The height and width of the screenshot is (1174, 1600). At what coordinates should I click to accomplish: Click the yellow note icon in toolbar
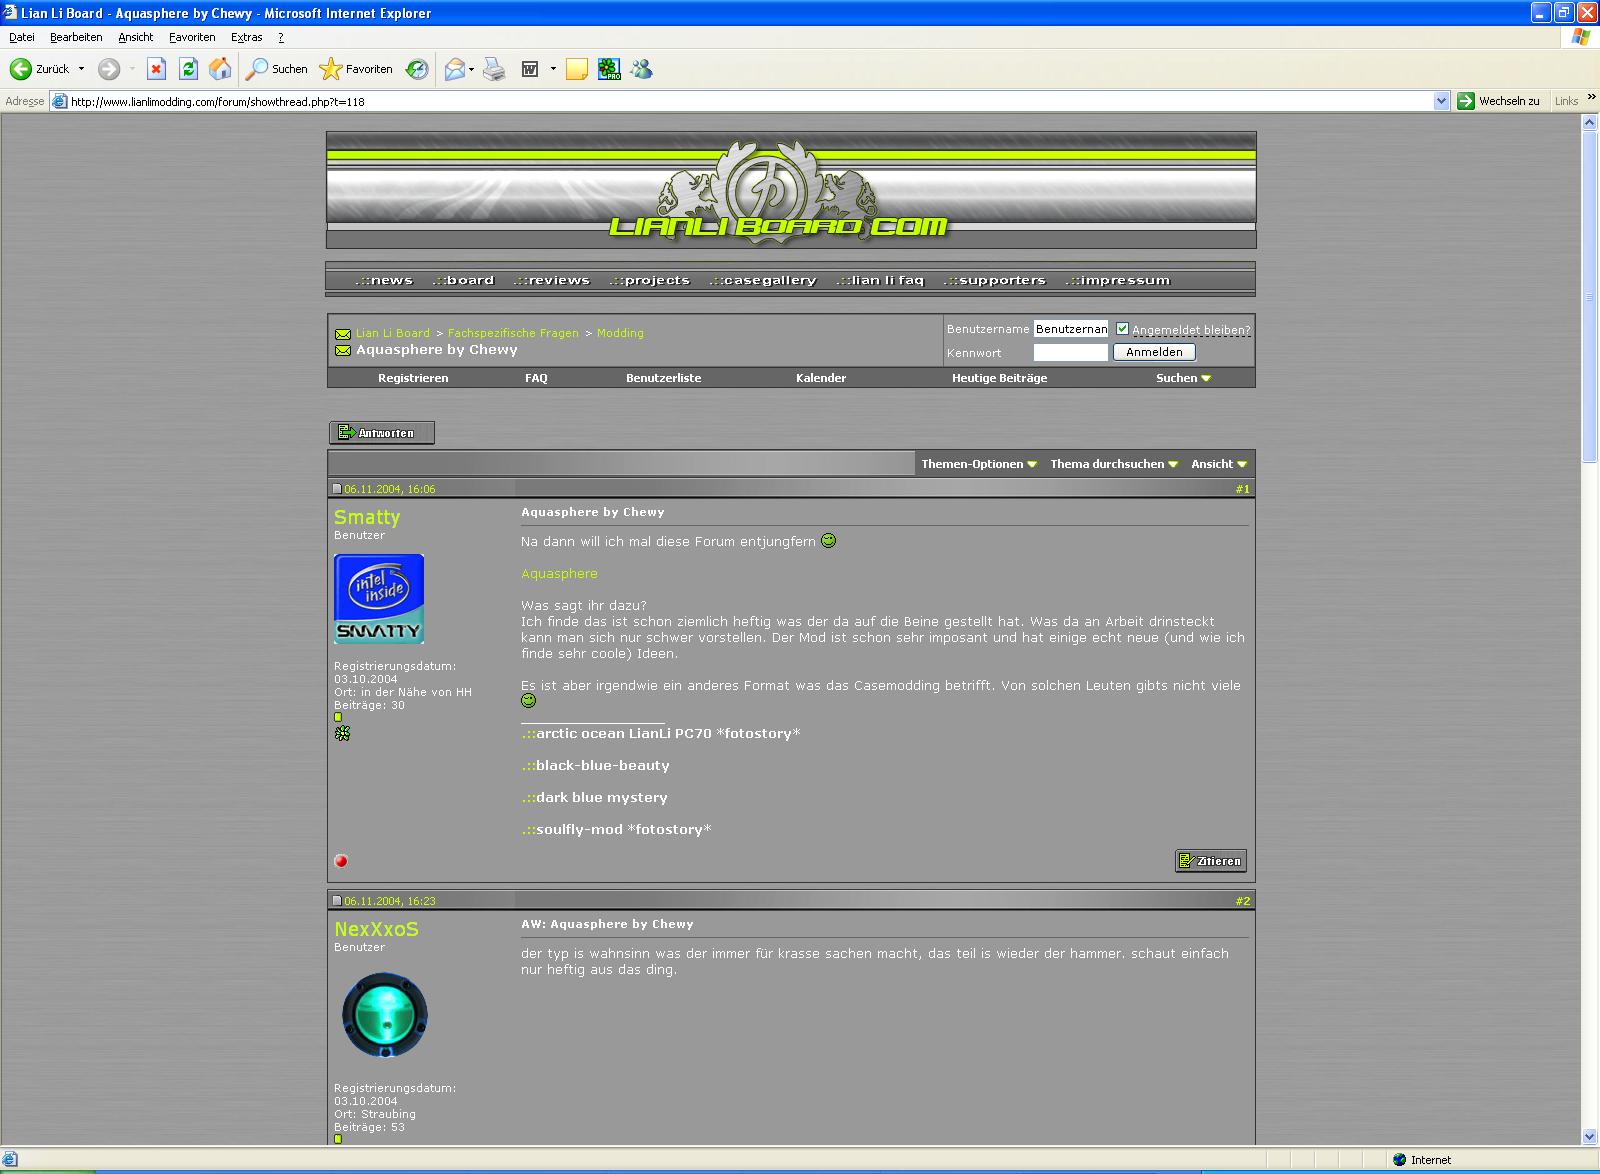coord(576,69)
